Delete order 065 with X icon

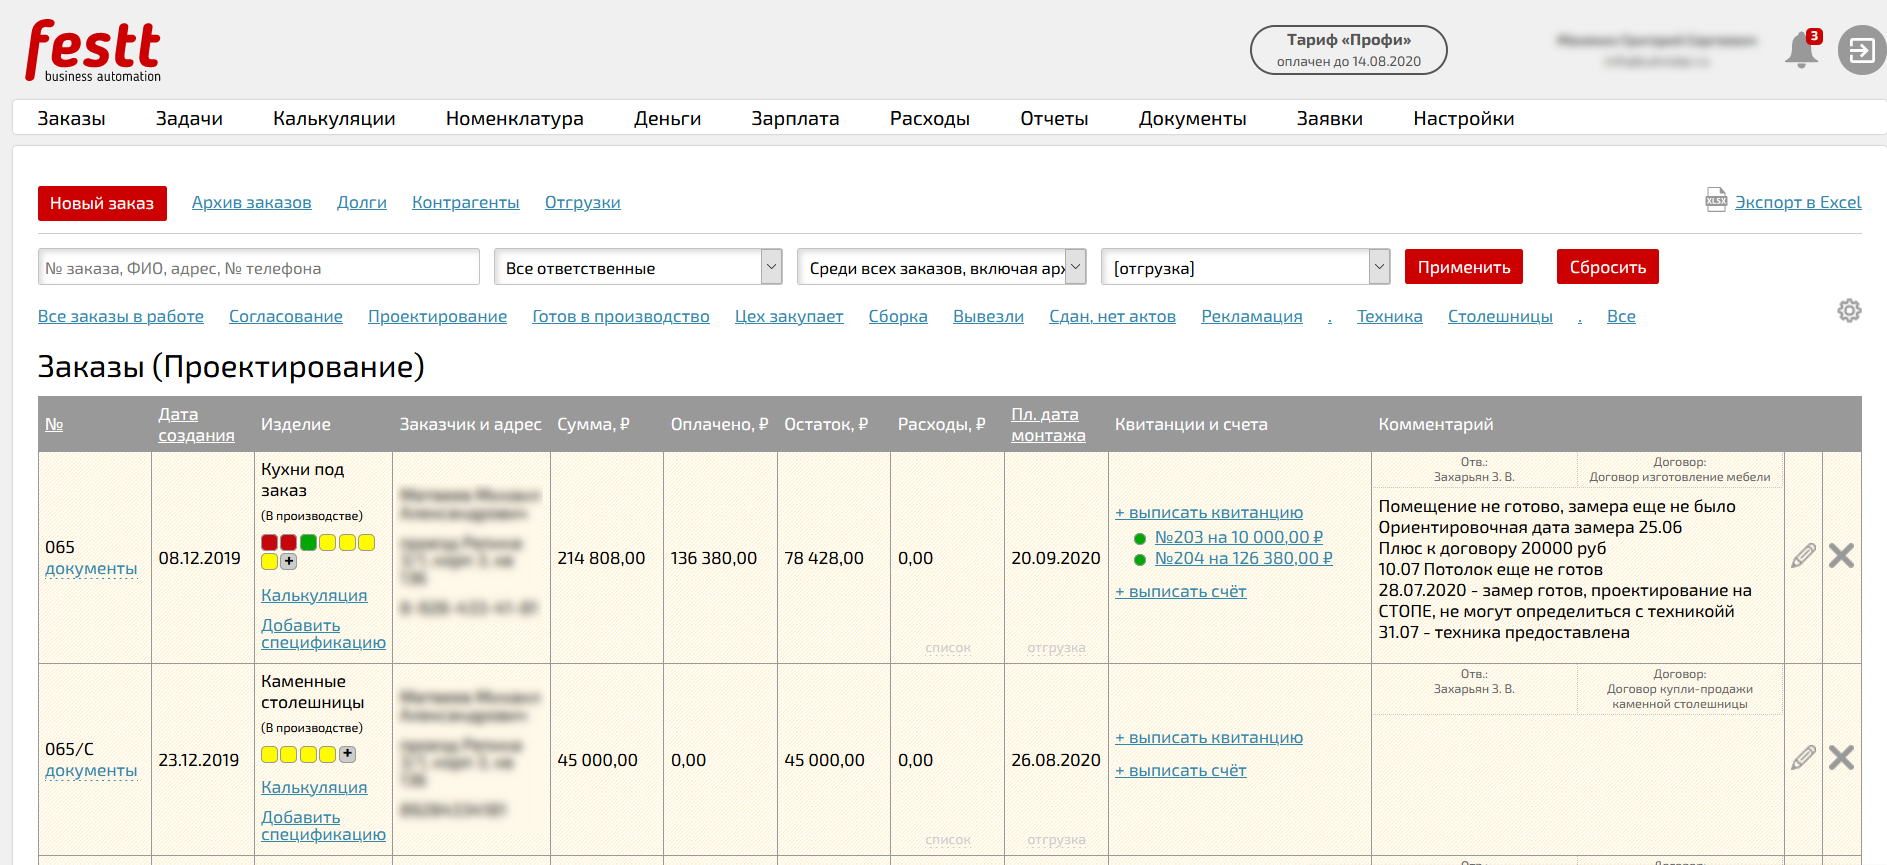coord(1841,556)
